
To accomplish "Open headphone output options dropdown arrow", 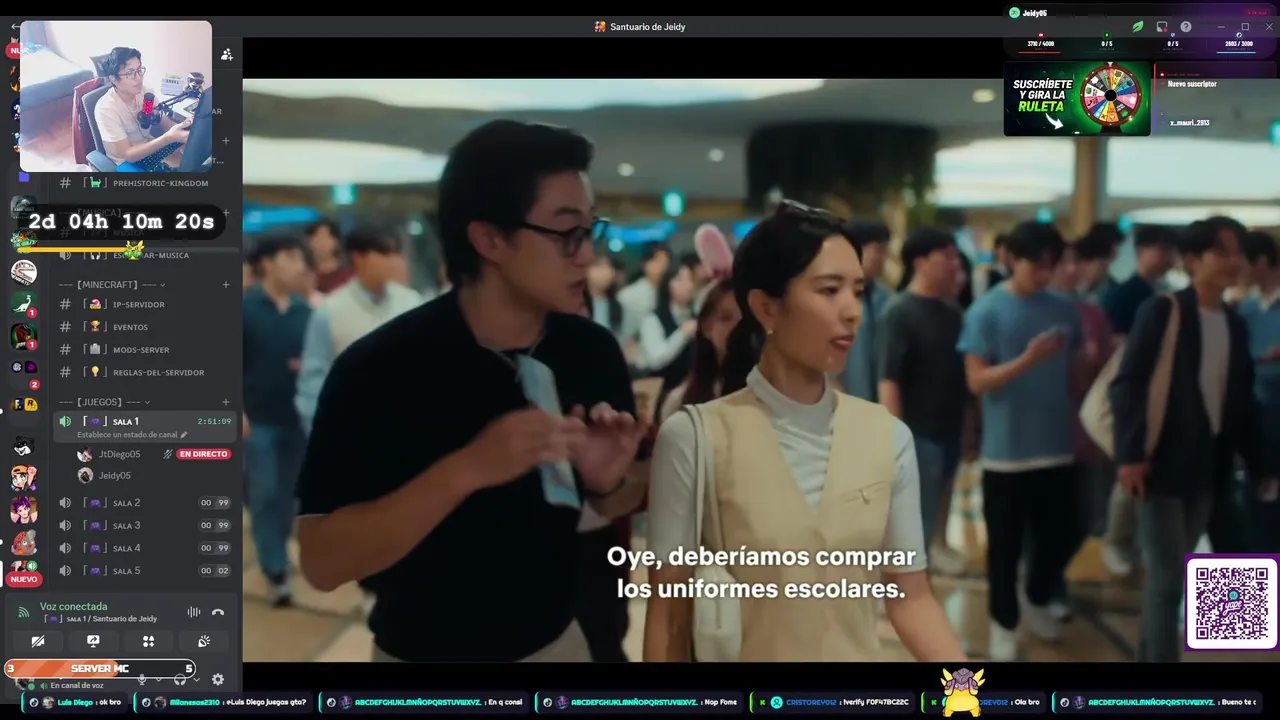I will (196, 680).
